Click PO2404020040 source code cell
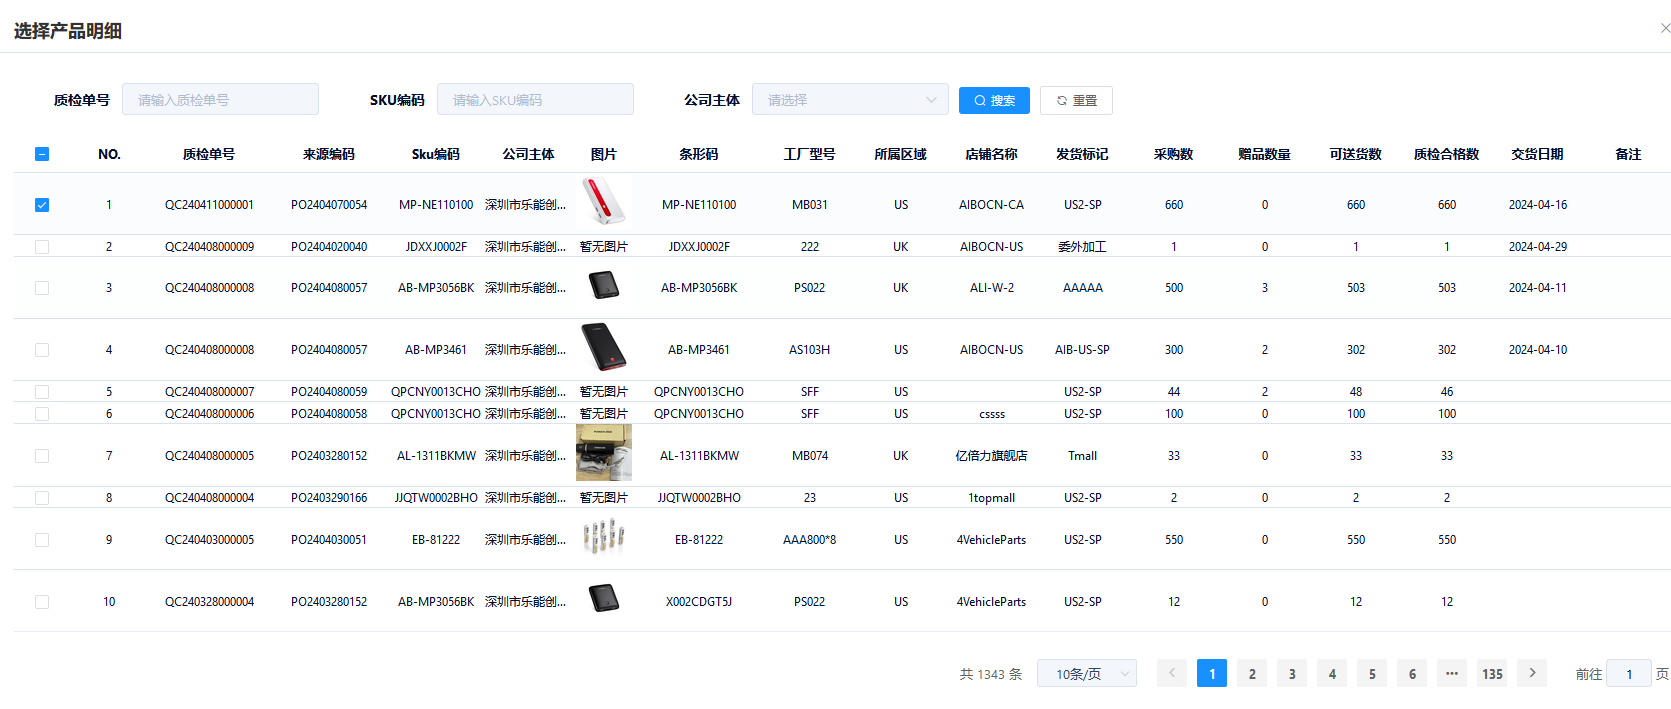 pyautogui.click(x=329, y=246)
